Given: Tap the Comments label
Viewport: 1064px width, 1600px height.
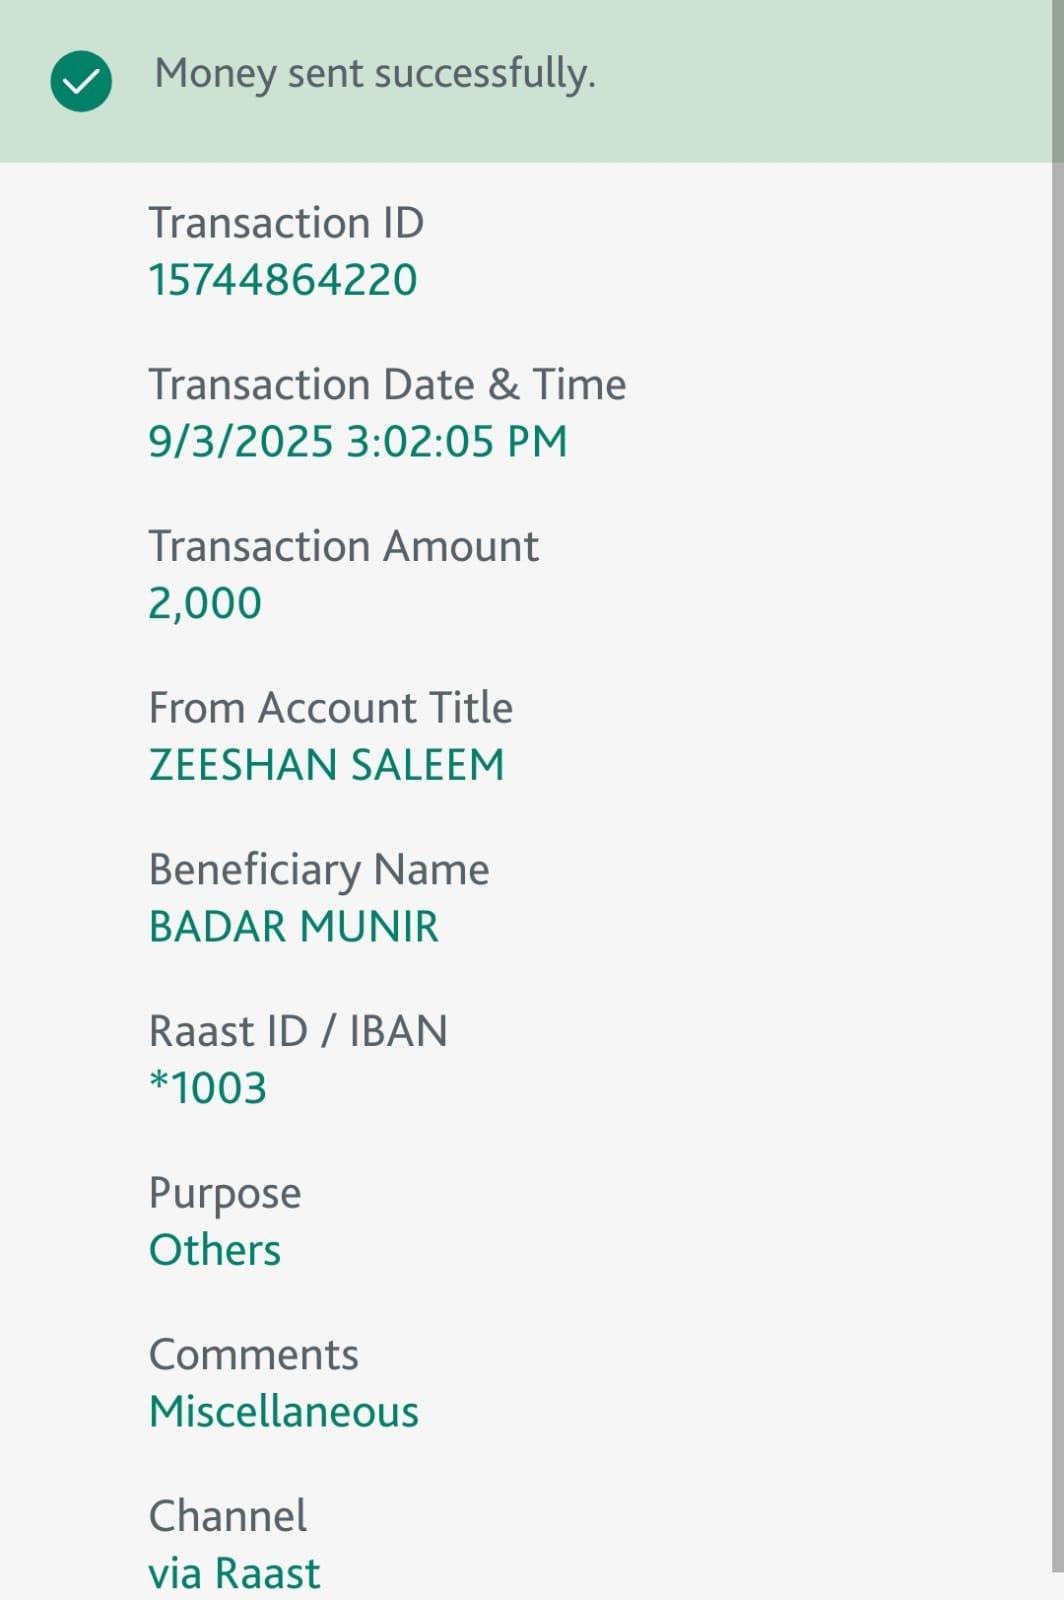Looking at the screenshot, I should click(x=253, y=1355).
